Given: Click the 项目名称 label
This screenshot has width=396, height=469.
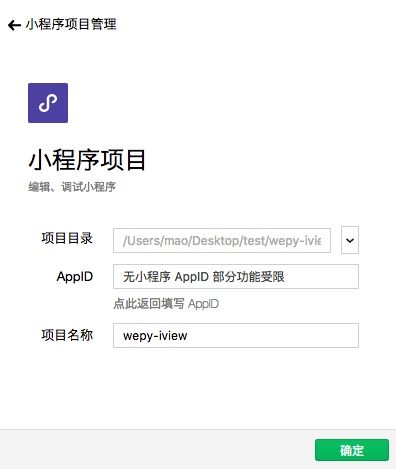Looking at the screenshot, I should (x=67, y=335).
